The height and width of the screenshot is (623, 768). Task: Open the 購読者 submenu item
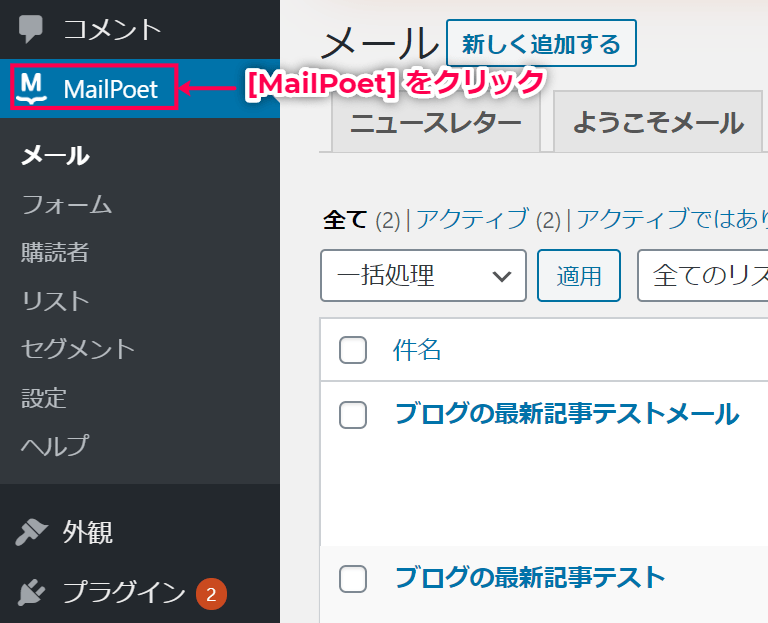tap(55, 253)
